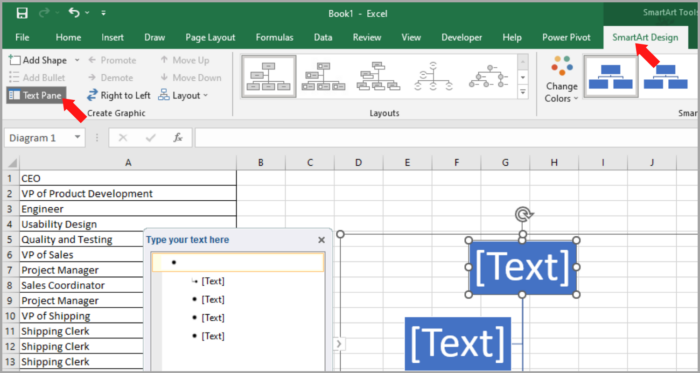
Task: Select row 6 header
Action: (11, 255)
